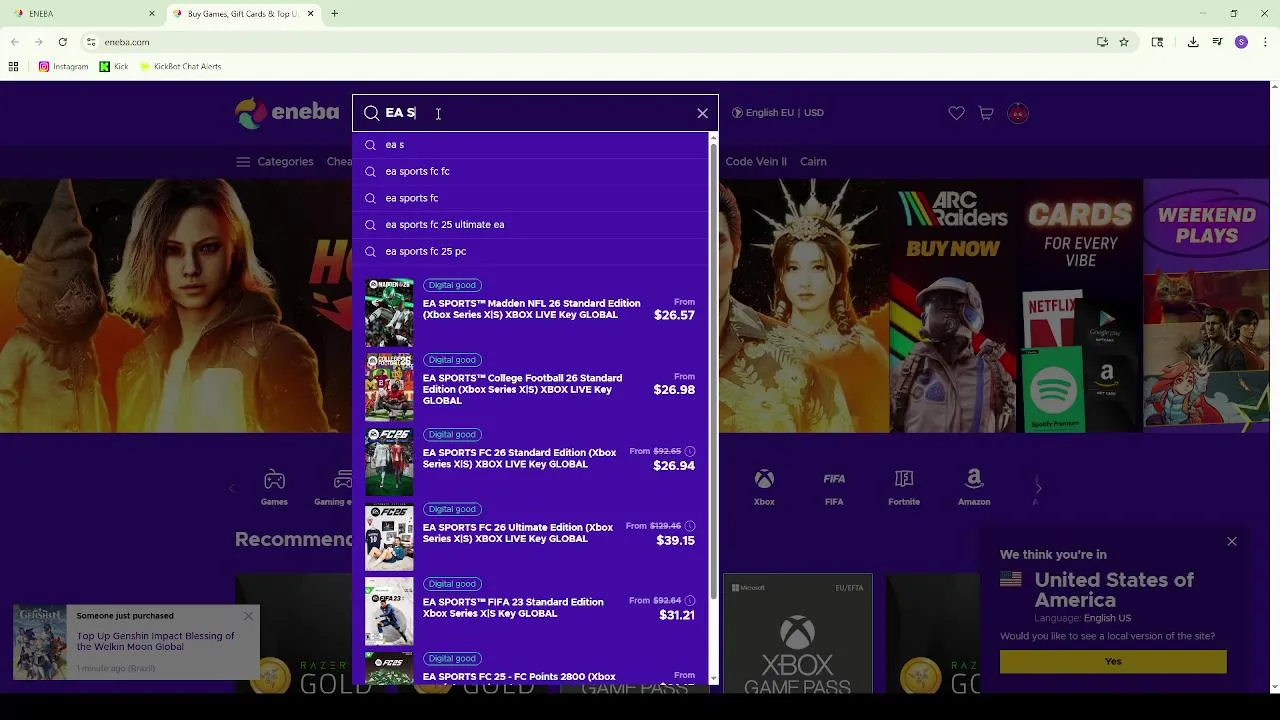
Task: Open the Weekend Plays banner
Action: (1207, 306)
